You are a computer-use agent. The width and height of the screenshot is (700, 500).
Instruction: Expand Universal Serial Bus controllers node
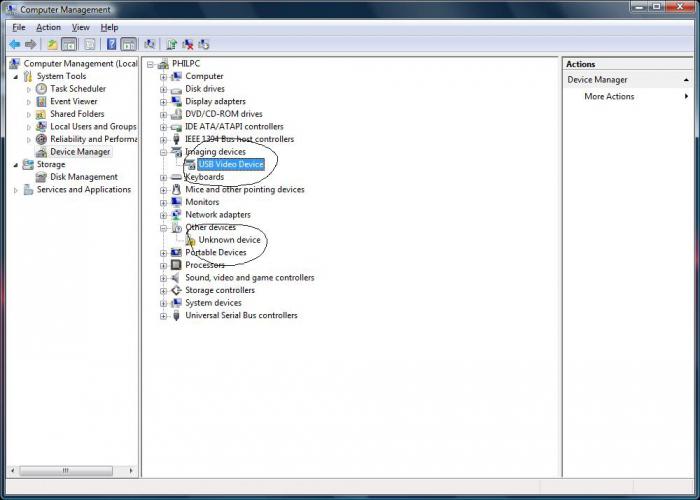163,316
